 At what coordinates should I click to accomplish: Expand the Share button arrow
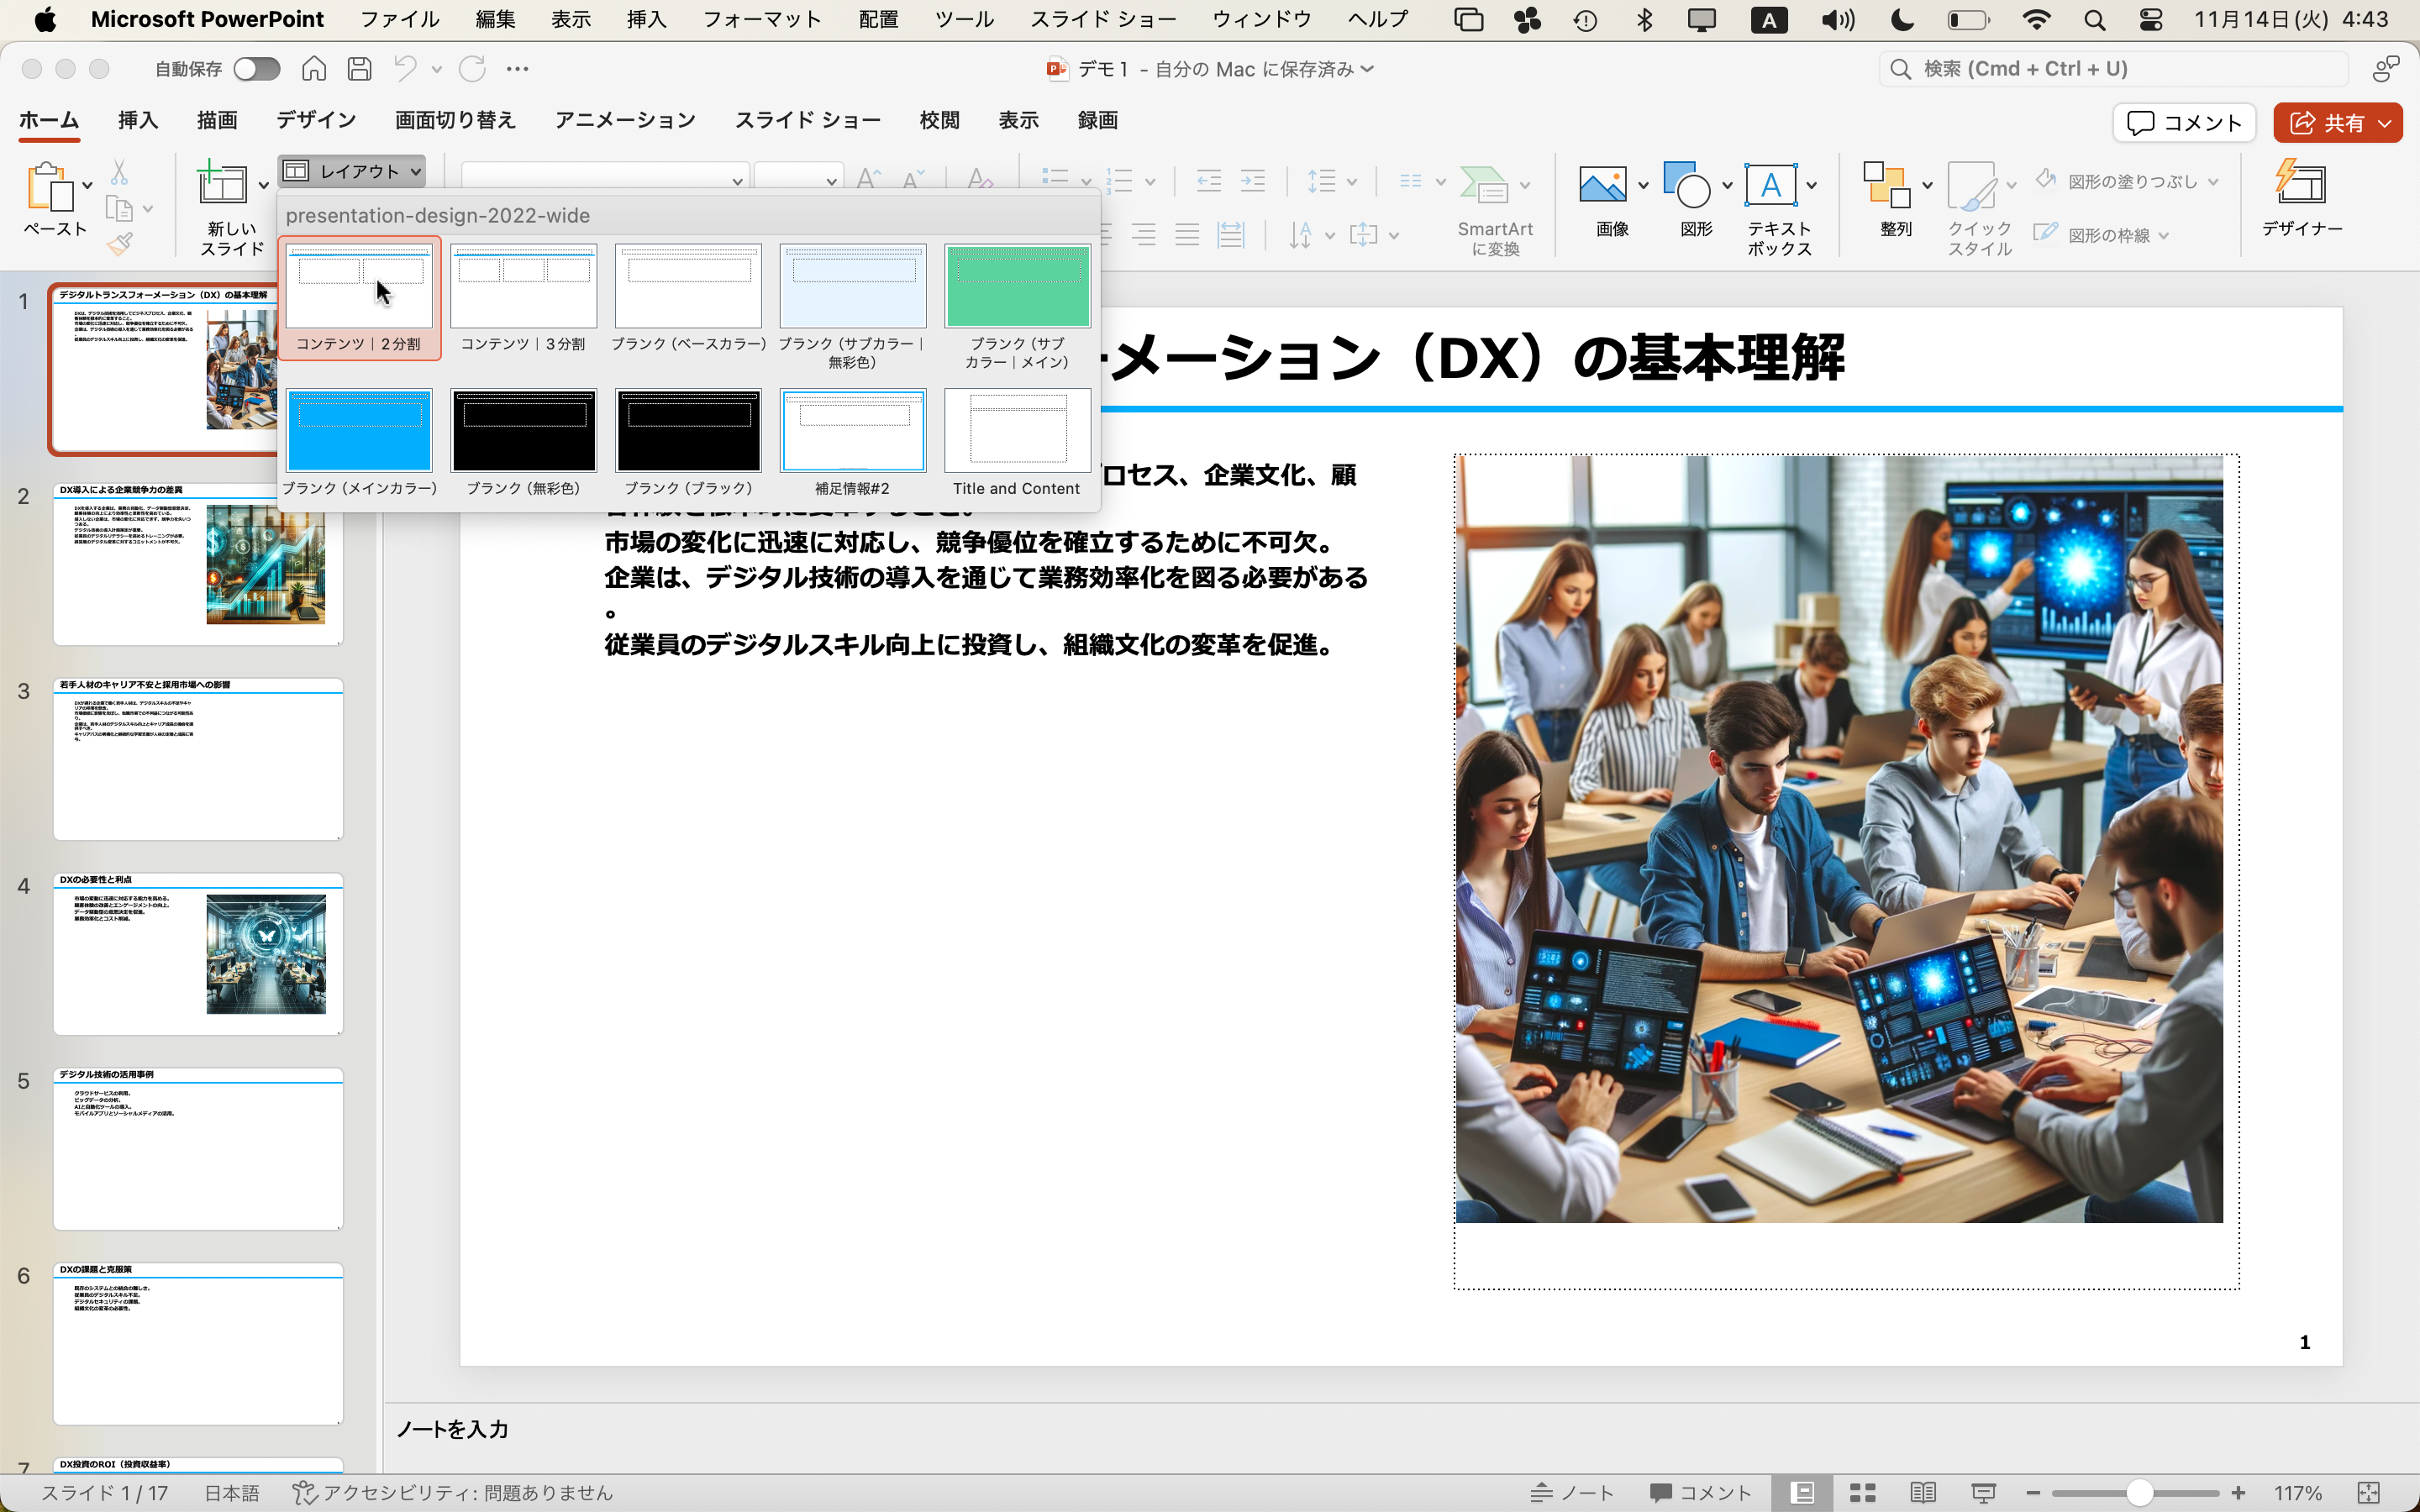point(2386,123)
